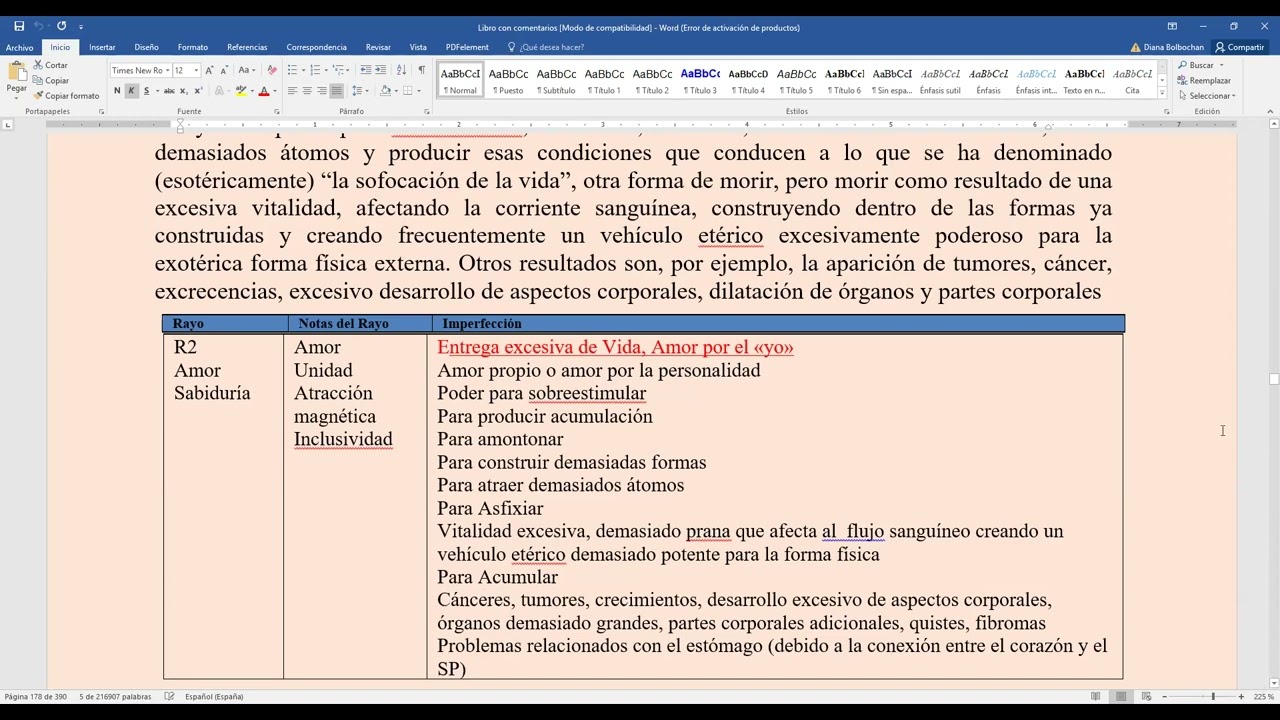Click the borders icon in Párrafo group
The image size is (1280, 720).
click(408, 91)
